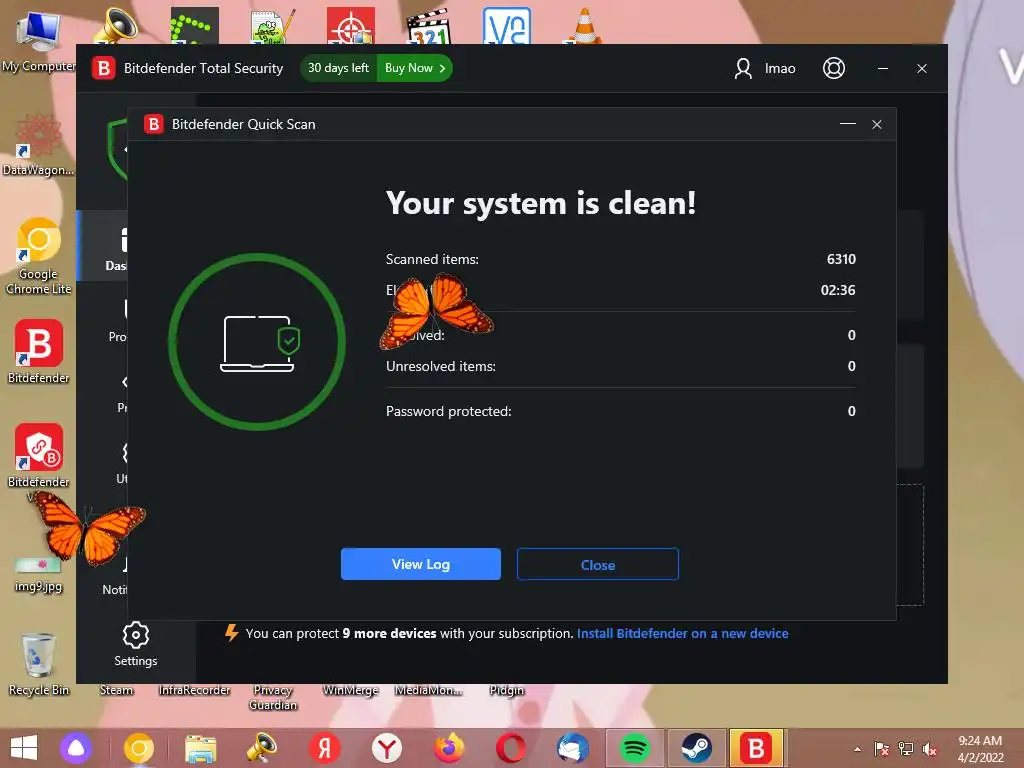Open img9.jpg desktop file
Viewport: 1024px width, 768px height.
pos(39,575)
